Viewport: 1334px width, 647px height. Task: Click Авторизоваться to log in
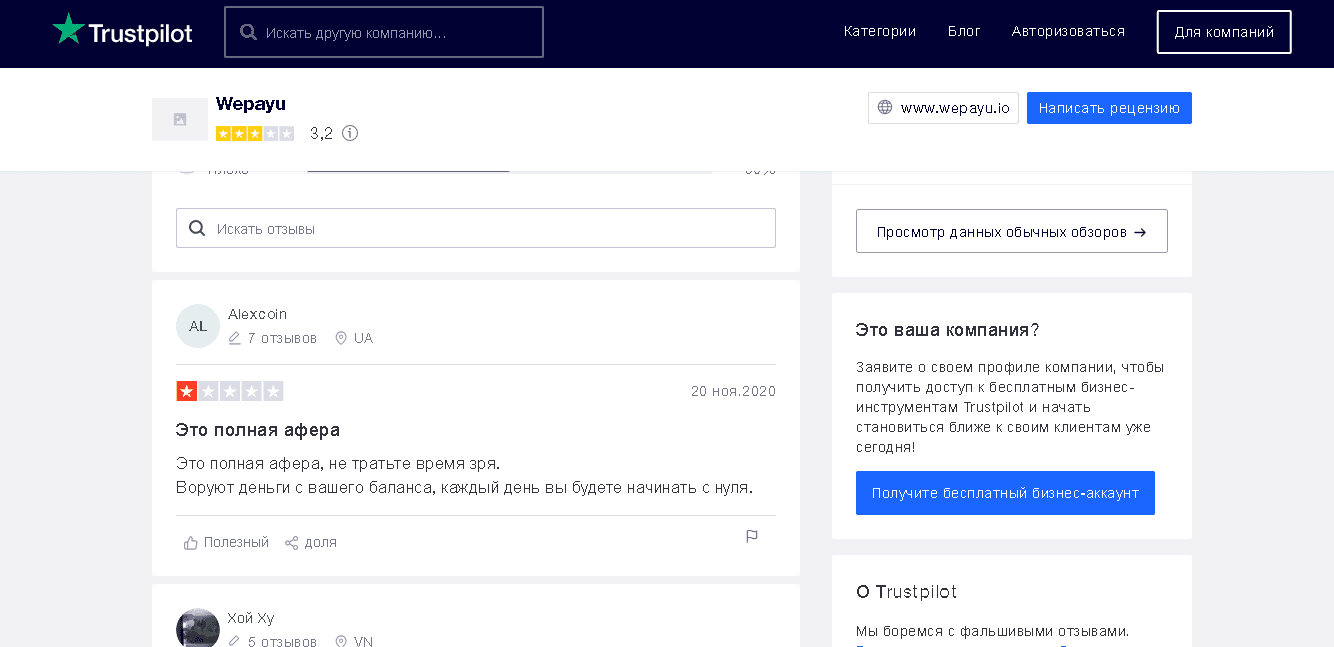[1067, 31]
